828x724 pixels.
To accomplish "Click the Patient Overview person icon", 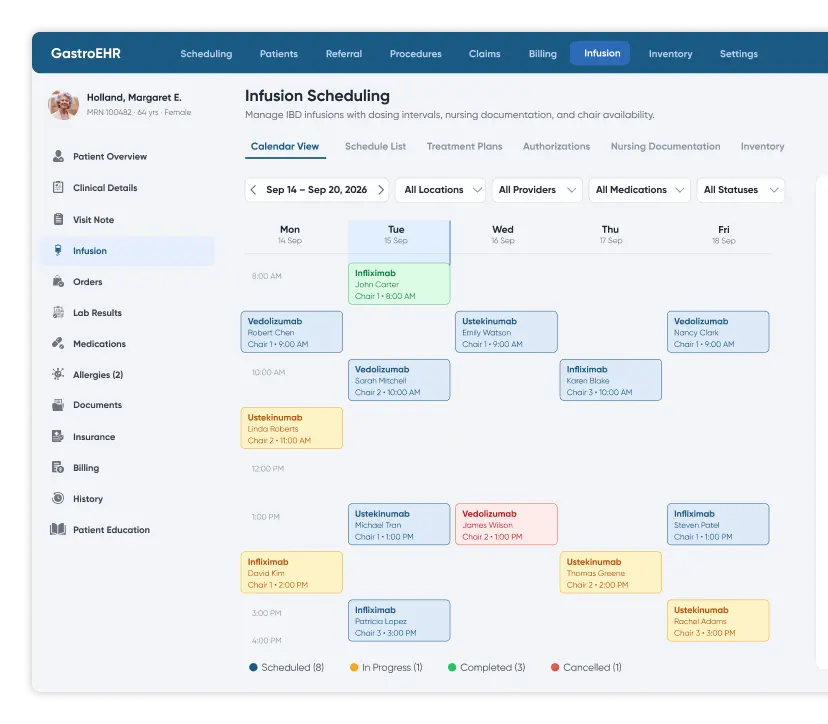I will point(58,156).
